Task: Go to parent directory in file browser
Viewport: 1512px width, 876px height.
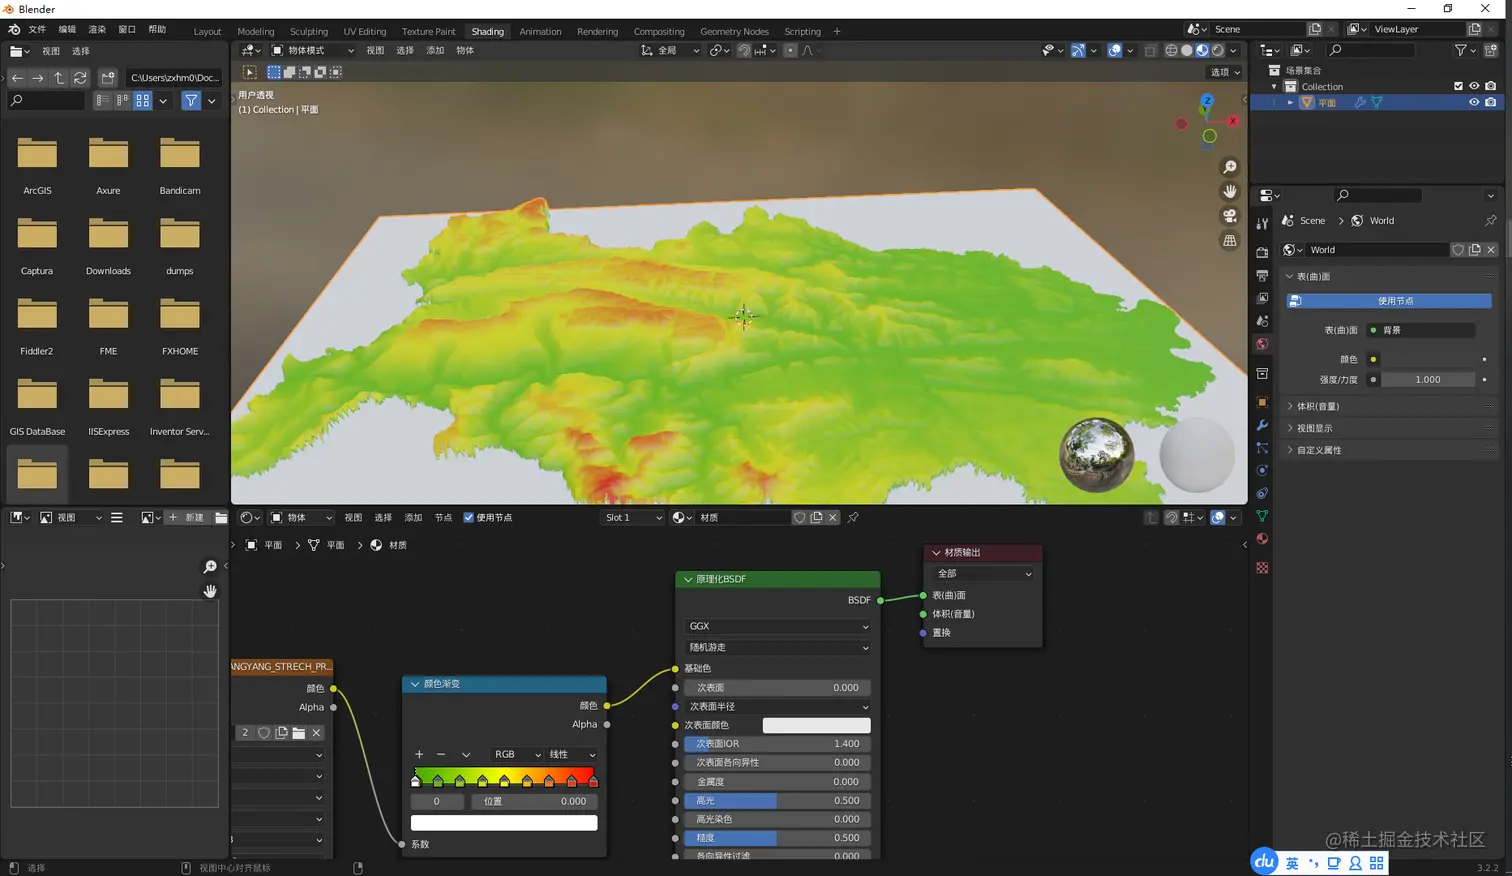Action: click(59, 77)
